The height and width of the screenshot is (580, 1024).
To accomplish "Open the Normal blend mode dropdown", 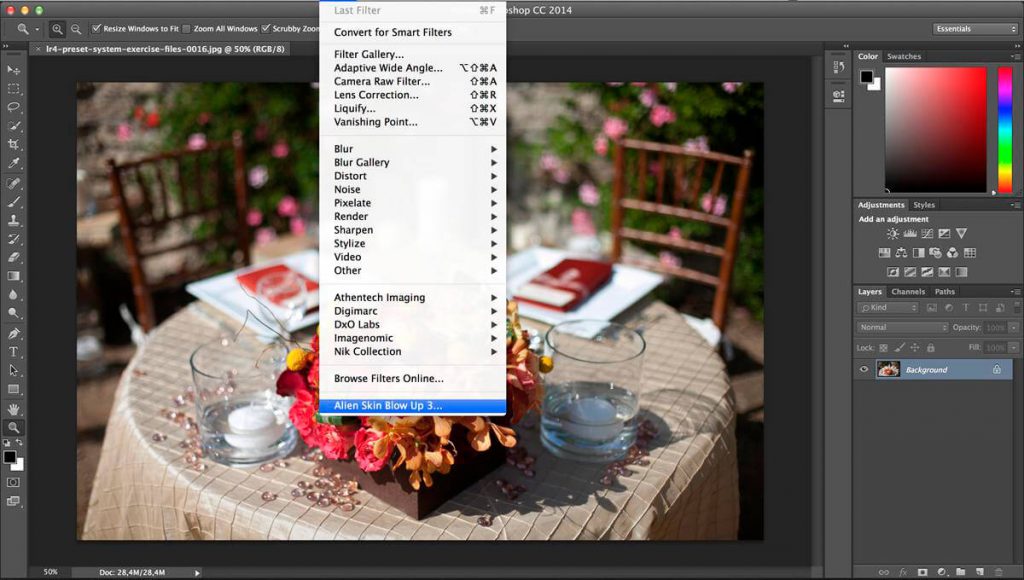I will coord(900,327).
